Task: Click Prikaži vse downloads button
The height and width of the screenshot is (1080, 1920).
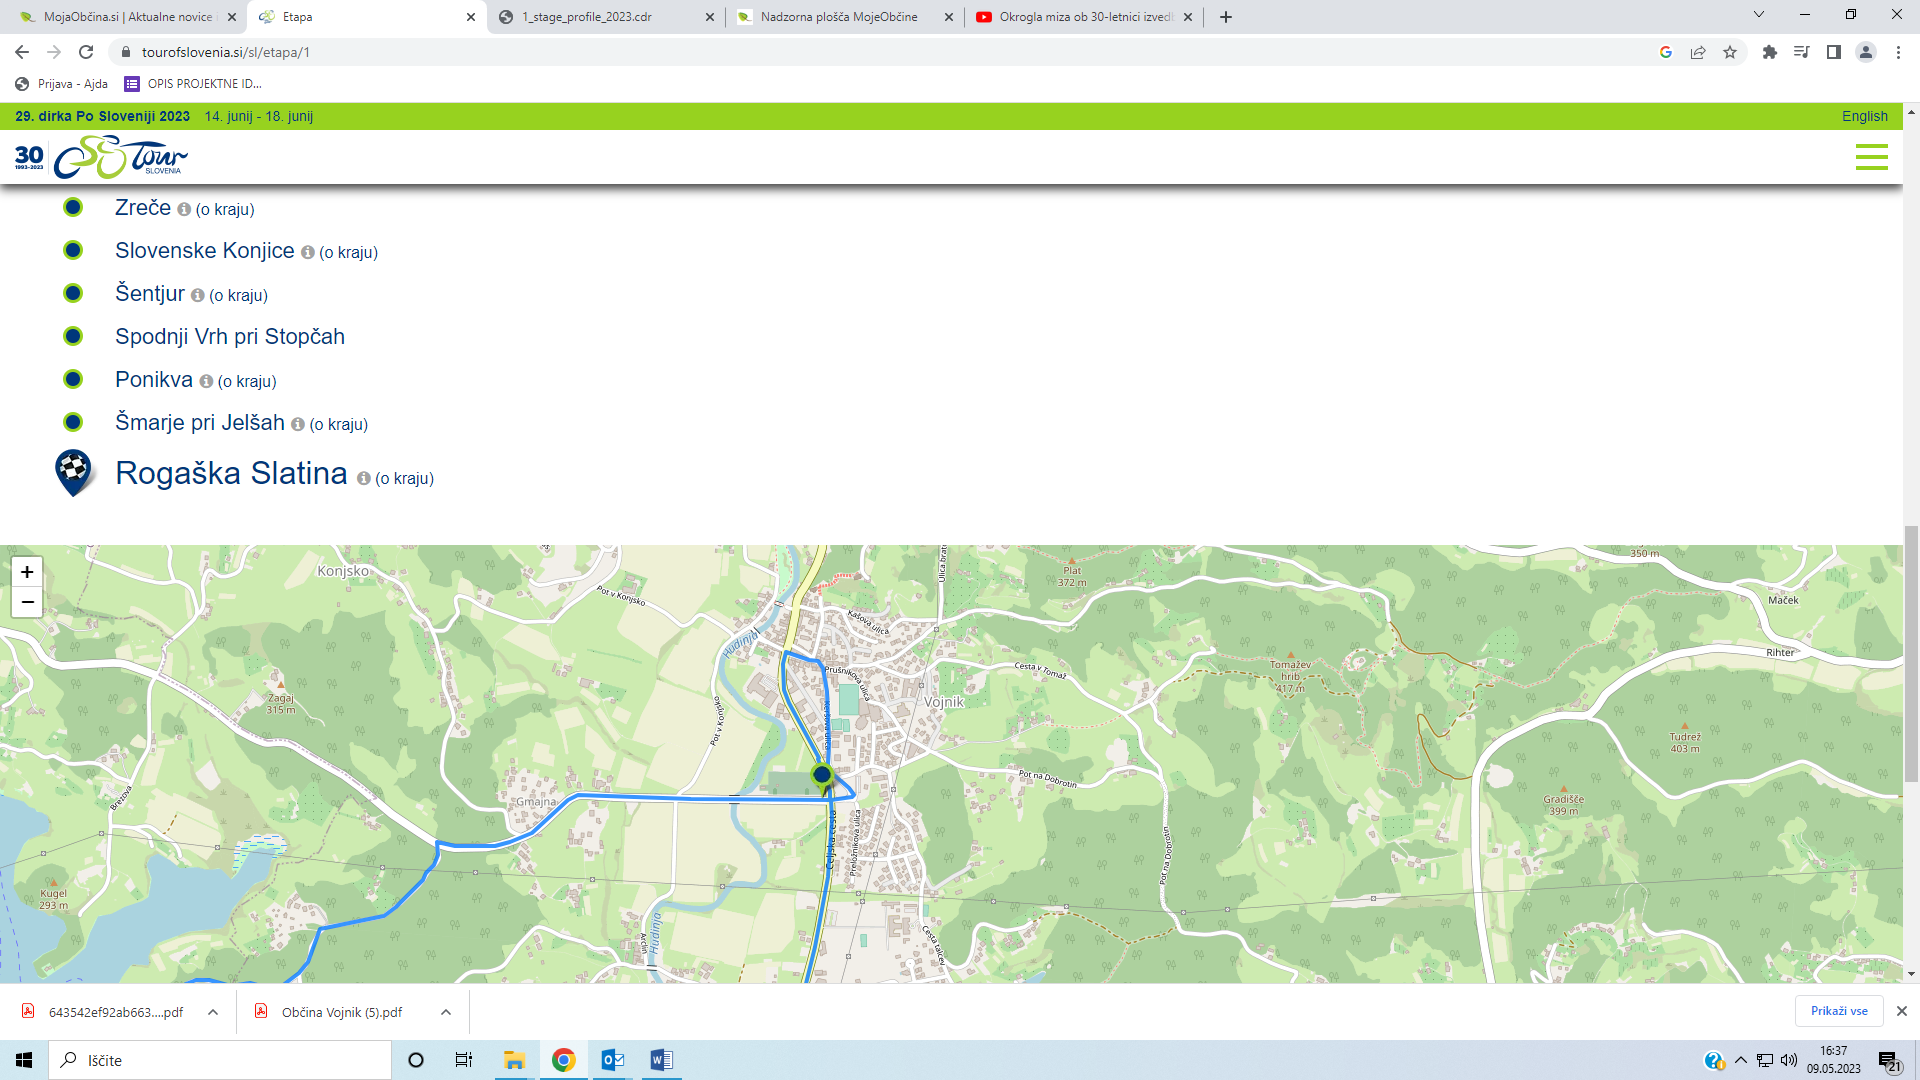Action: [x=1838, y=1011]
